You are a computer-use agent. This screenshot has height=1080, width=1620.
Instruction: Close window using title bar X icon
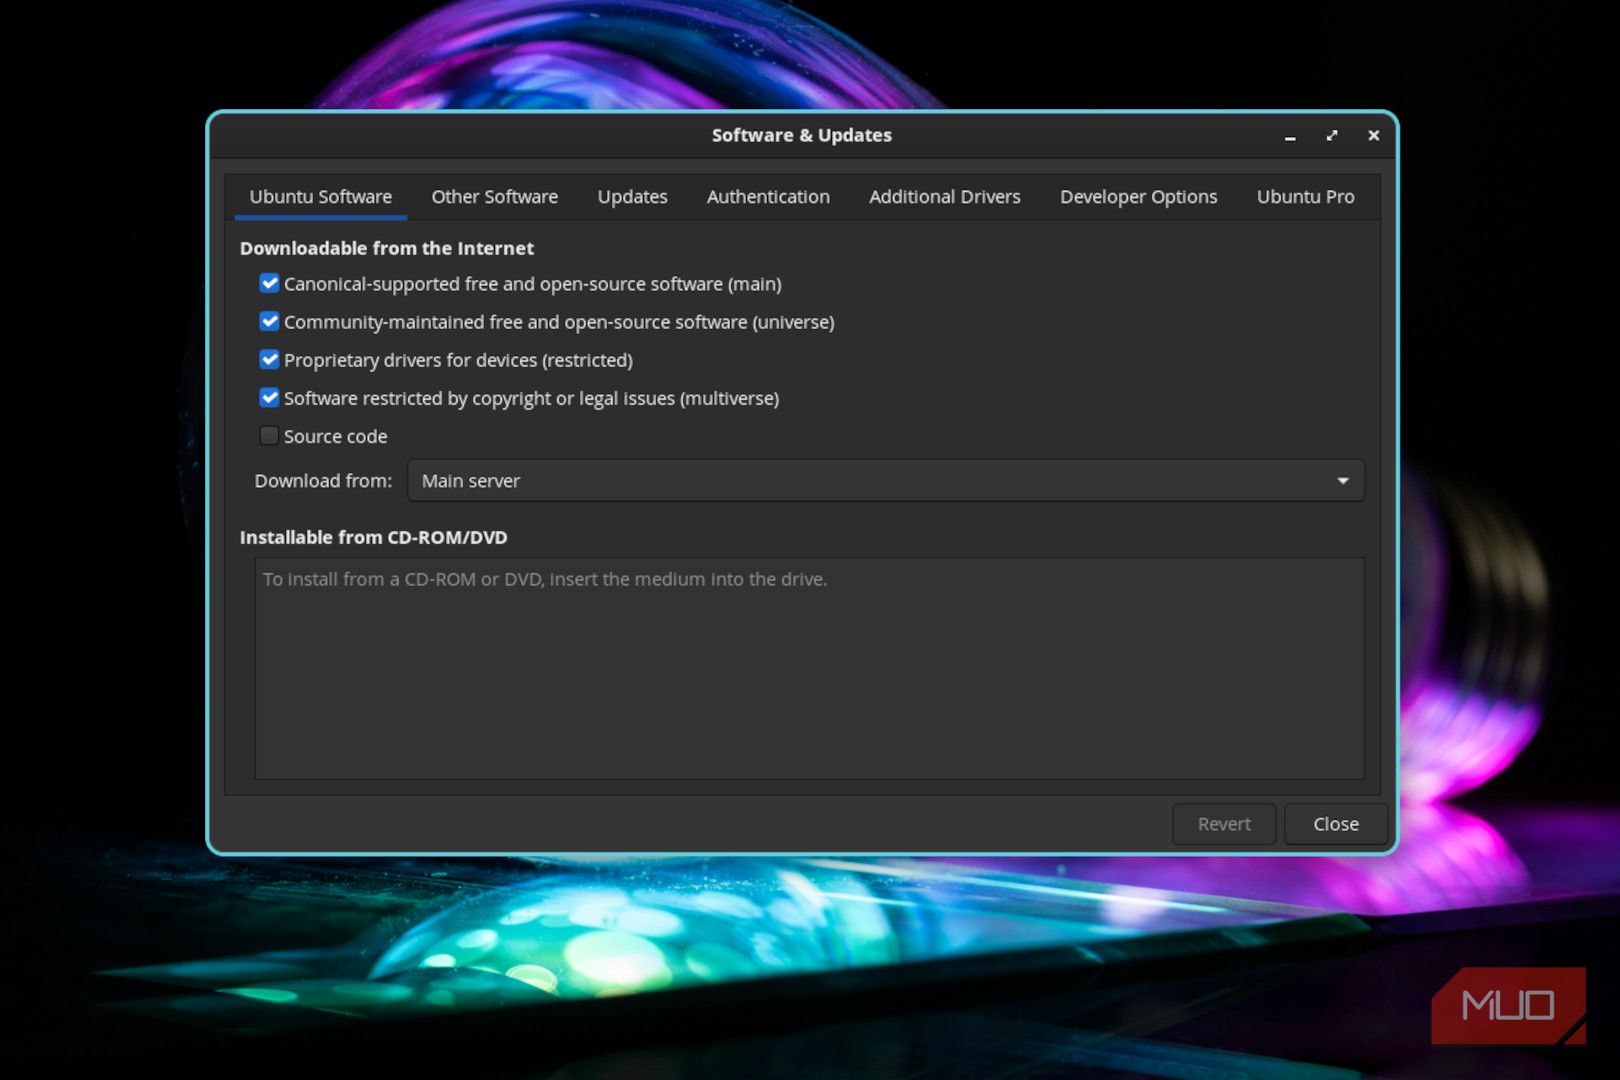pos(1374,136)
